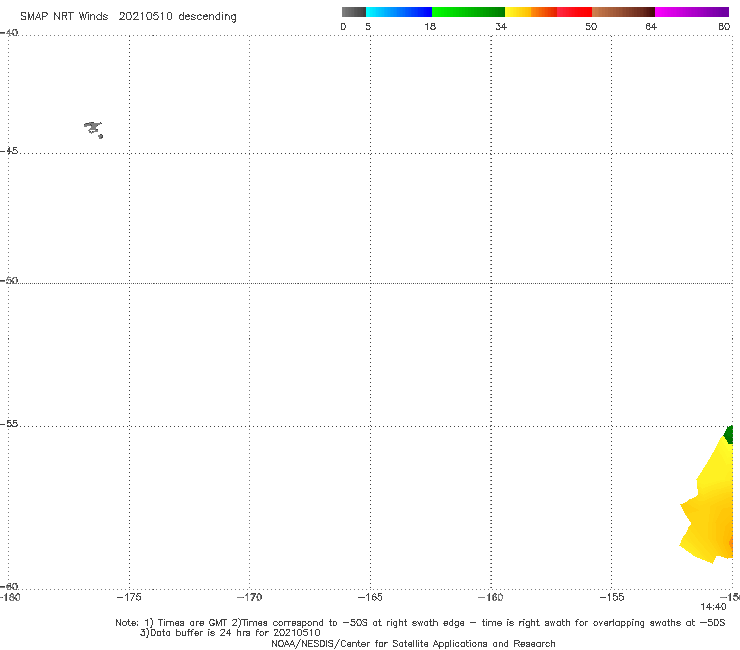Click the -175 longitude axis label
740x650 pixels.
point(129,597)
